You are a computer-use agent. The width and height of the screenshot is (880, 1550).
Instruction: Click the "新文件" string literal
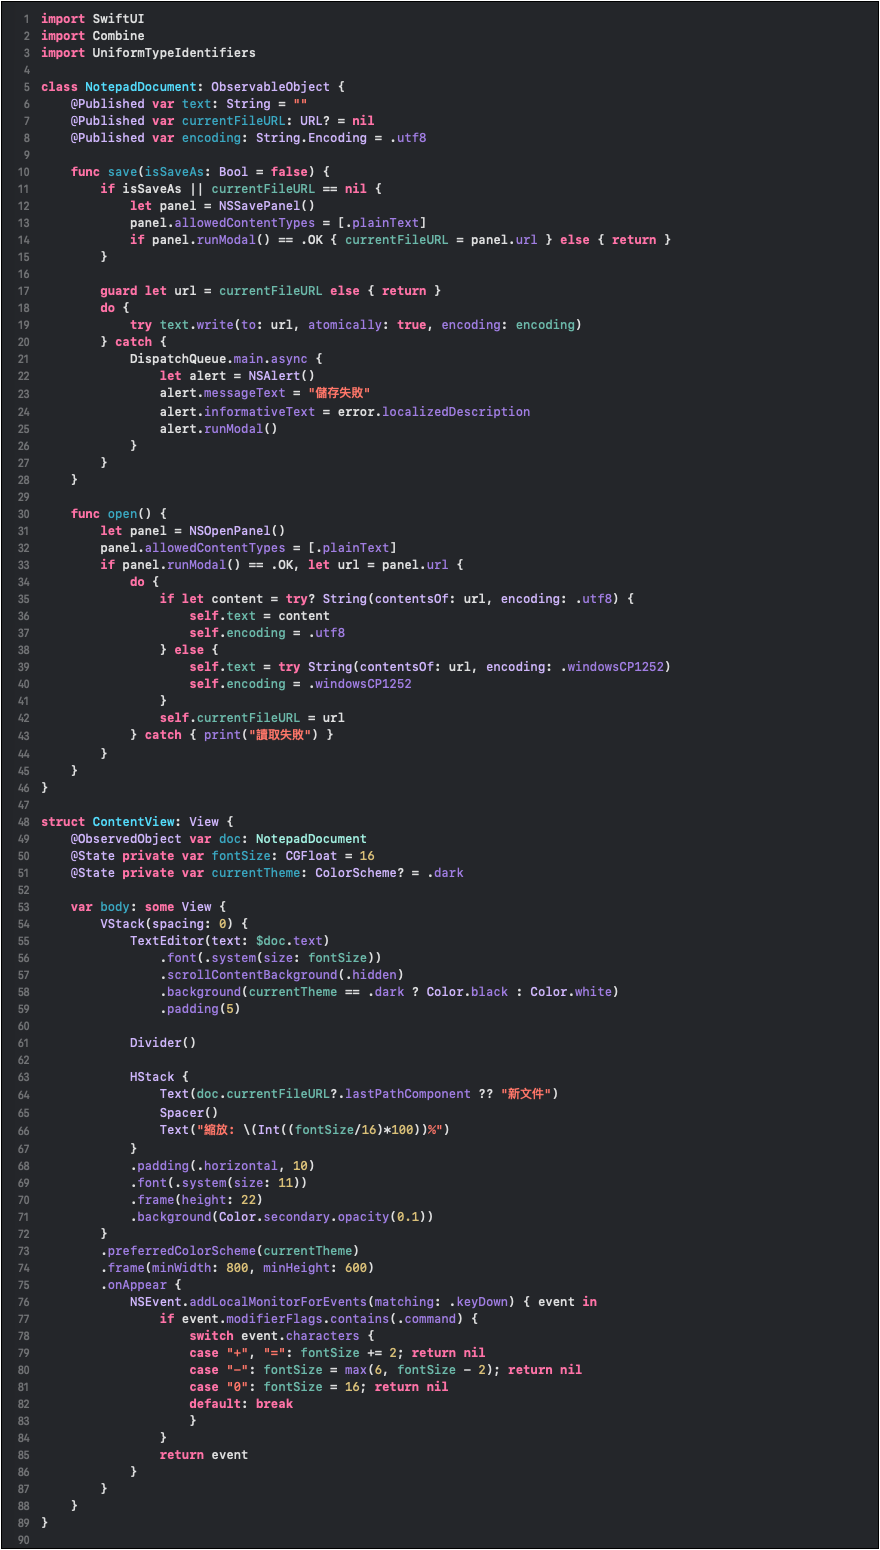[525, 1095]
